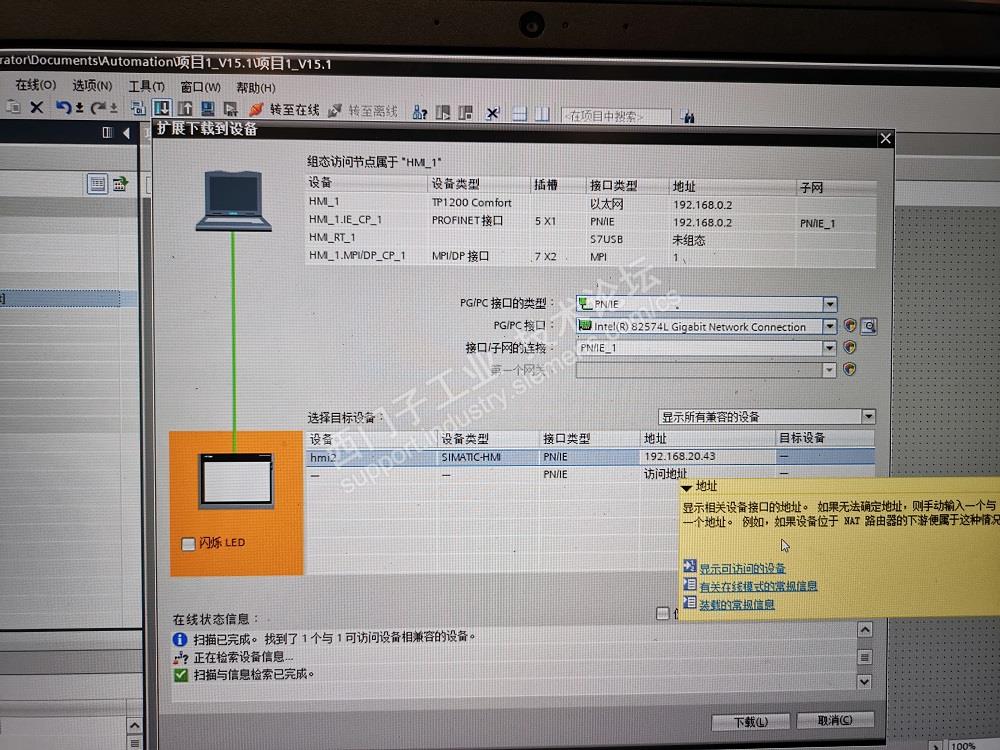
Task: Click Go online (转至在线)
Action: tap(284, 110)
